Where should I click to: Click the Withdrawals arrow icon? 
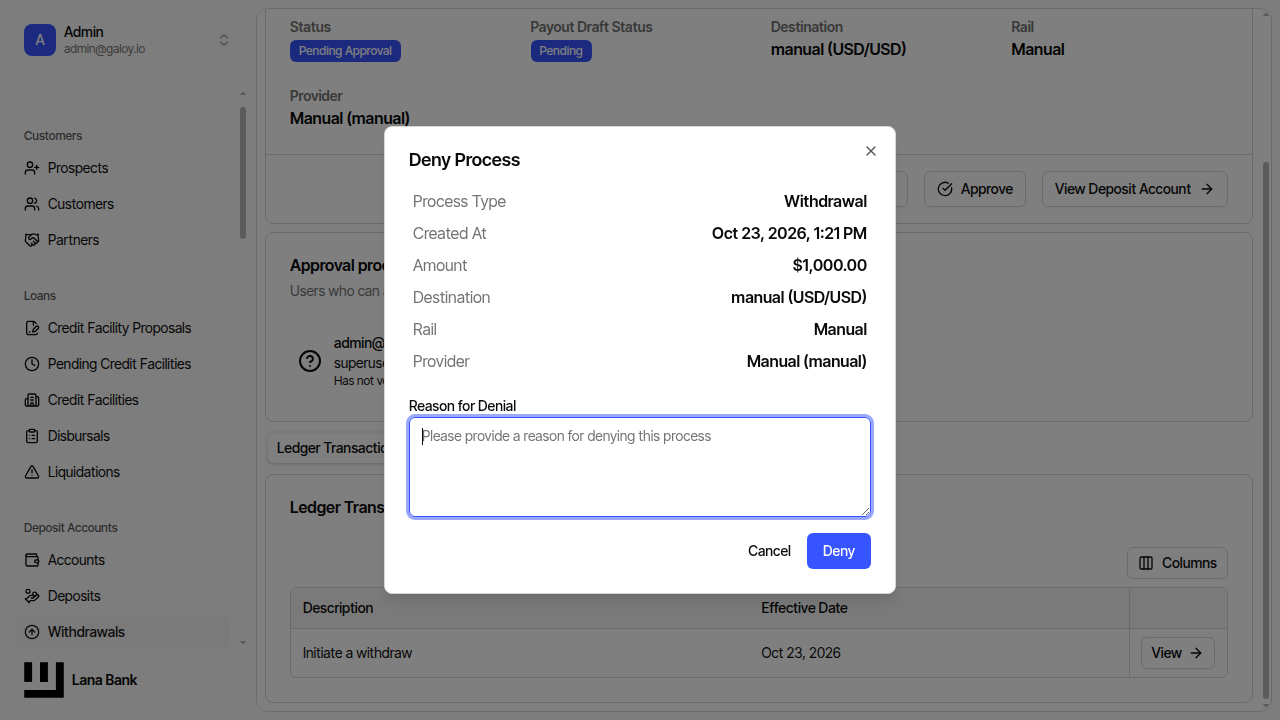pos(32,632)
